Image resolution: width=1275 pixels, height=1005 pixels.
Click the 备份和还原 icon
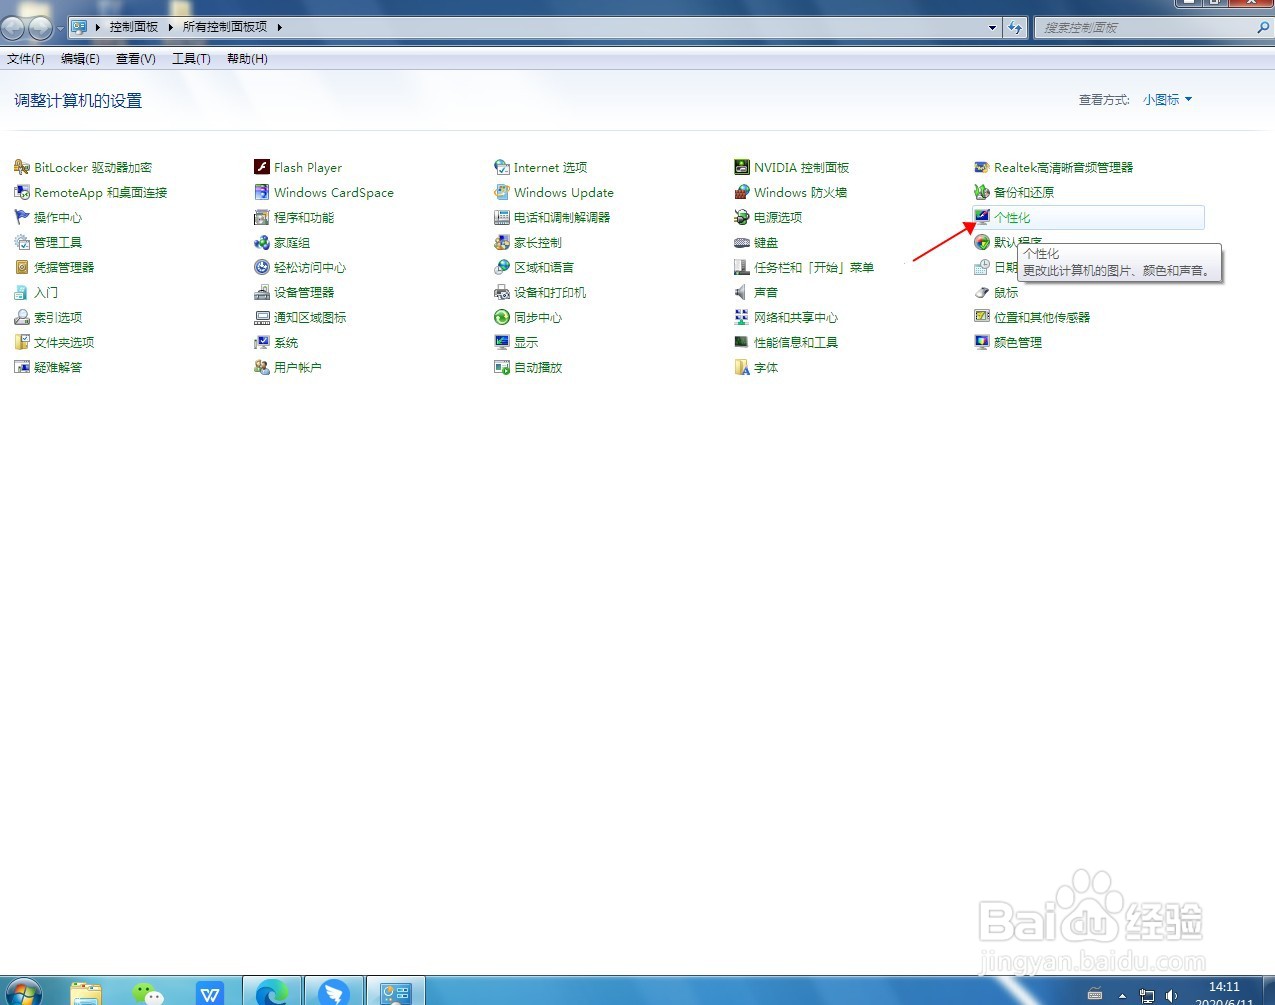pos(982,192)
